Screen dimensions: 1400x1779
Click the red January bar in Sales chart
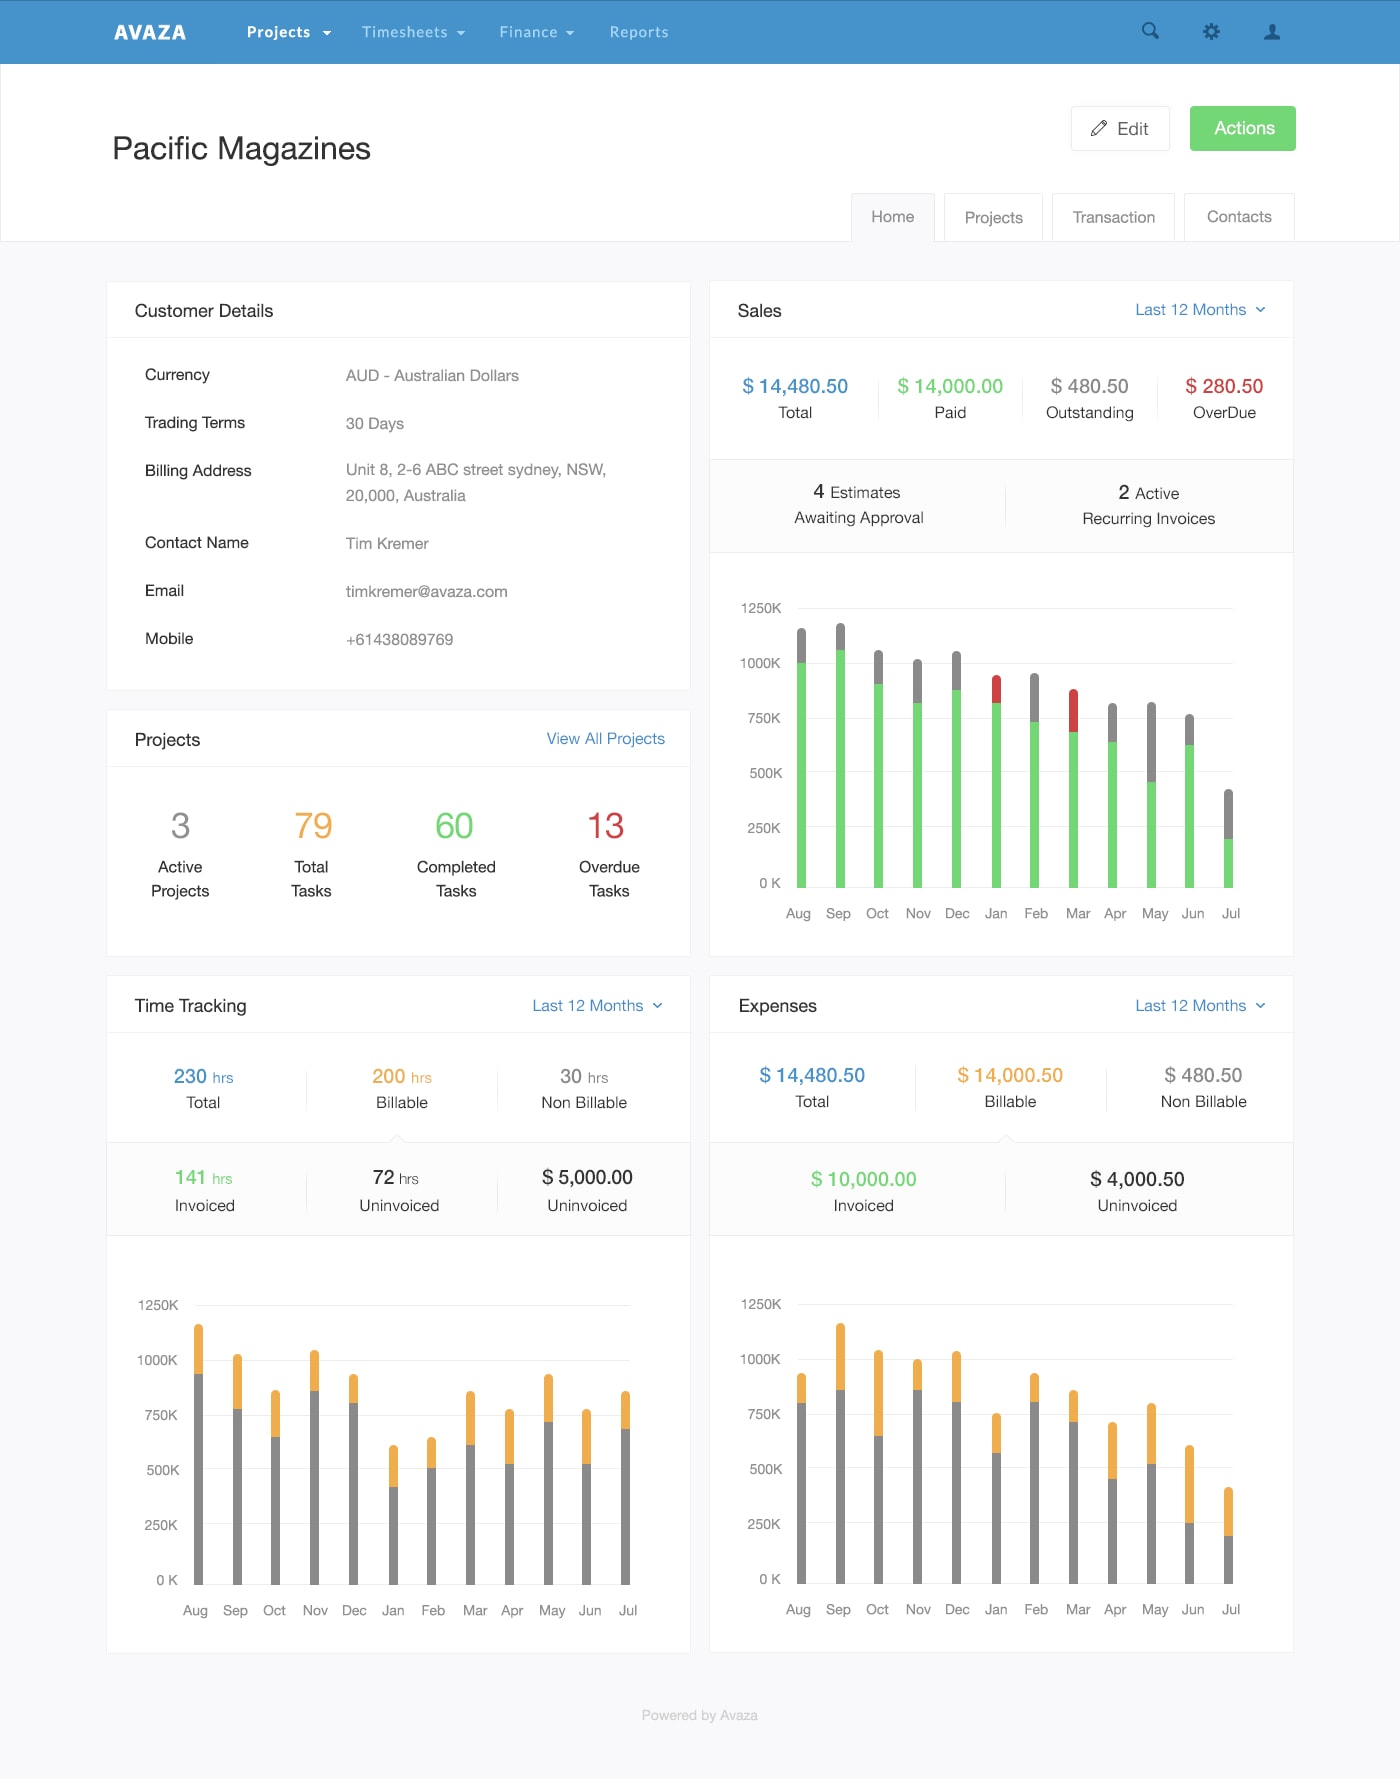tap(996, 689)
